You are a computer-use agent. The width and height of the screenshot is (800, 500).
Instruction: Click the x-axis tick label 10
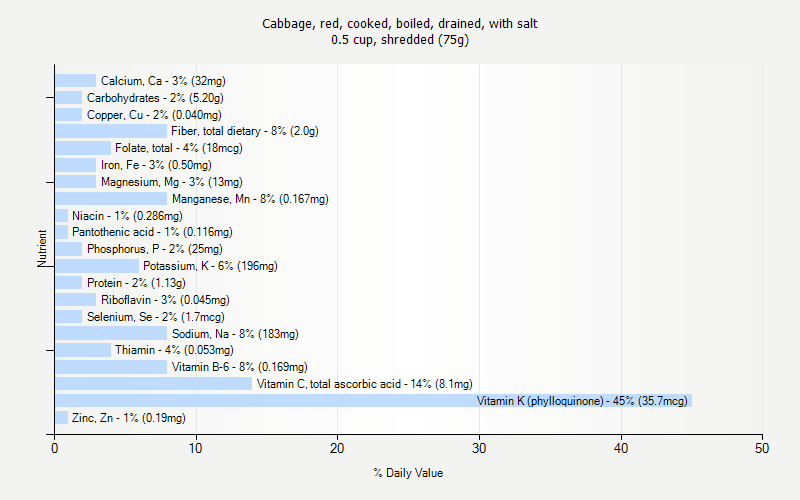[x=195, y=448]
